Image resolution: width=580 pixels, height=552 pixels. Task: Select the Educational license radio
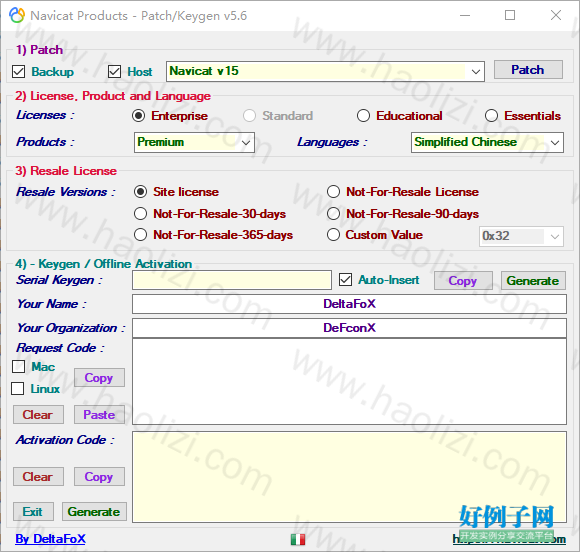point(363,116)
